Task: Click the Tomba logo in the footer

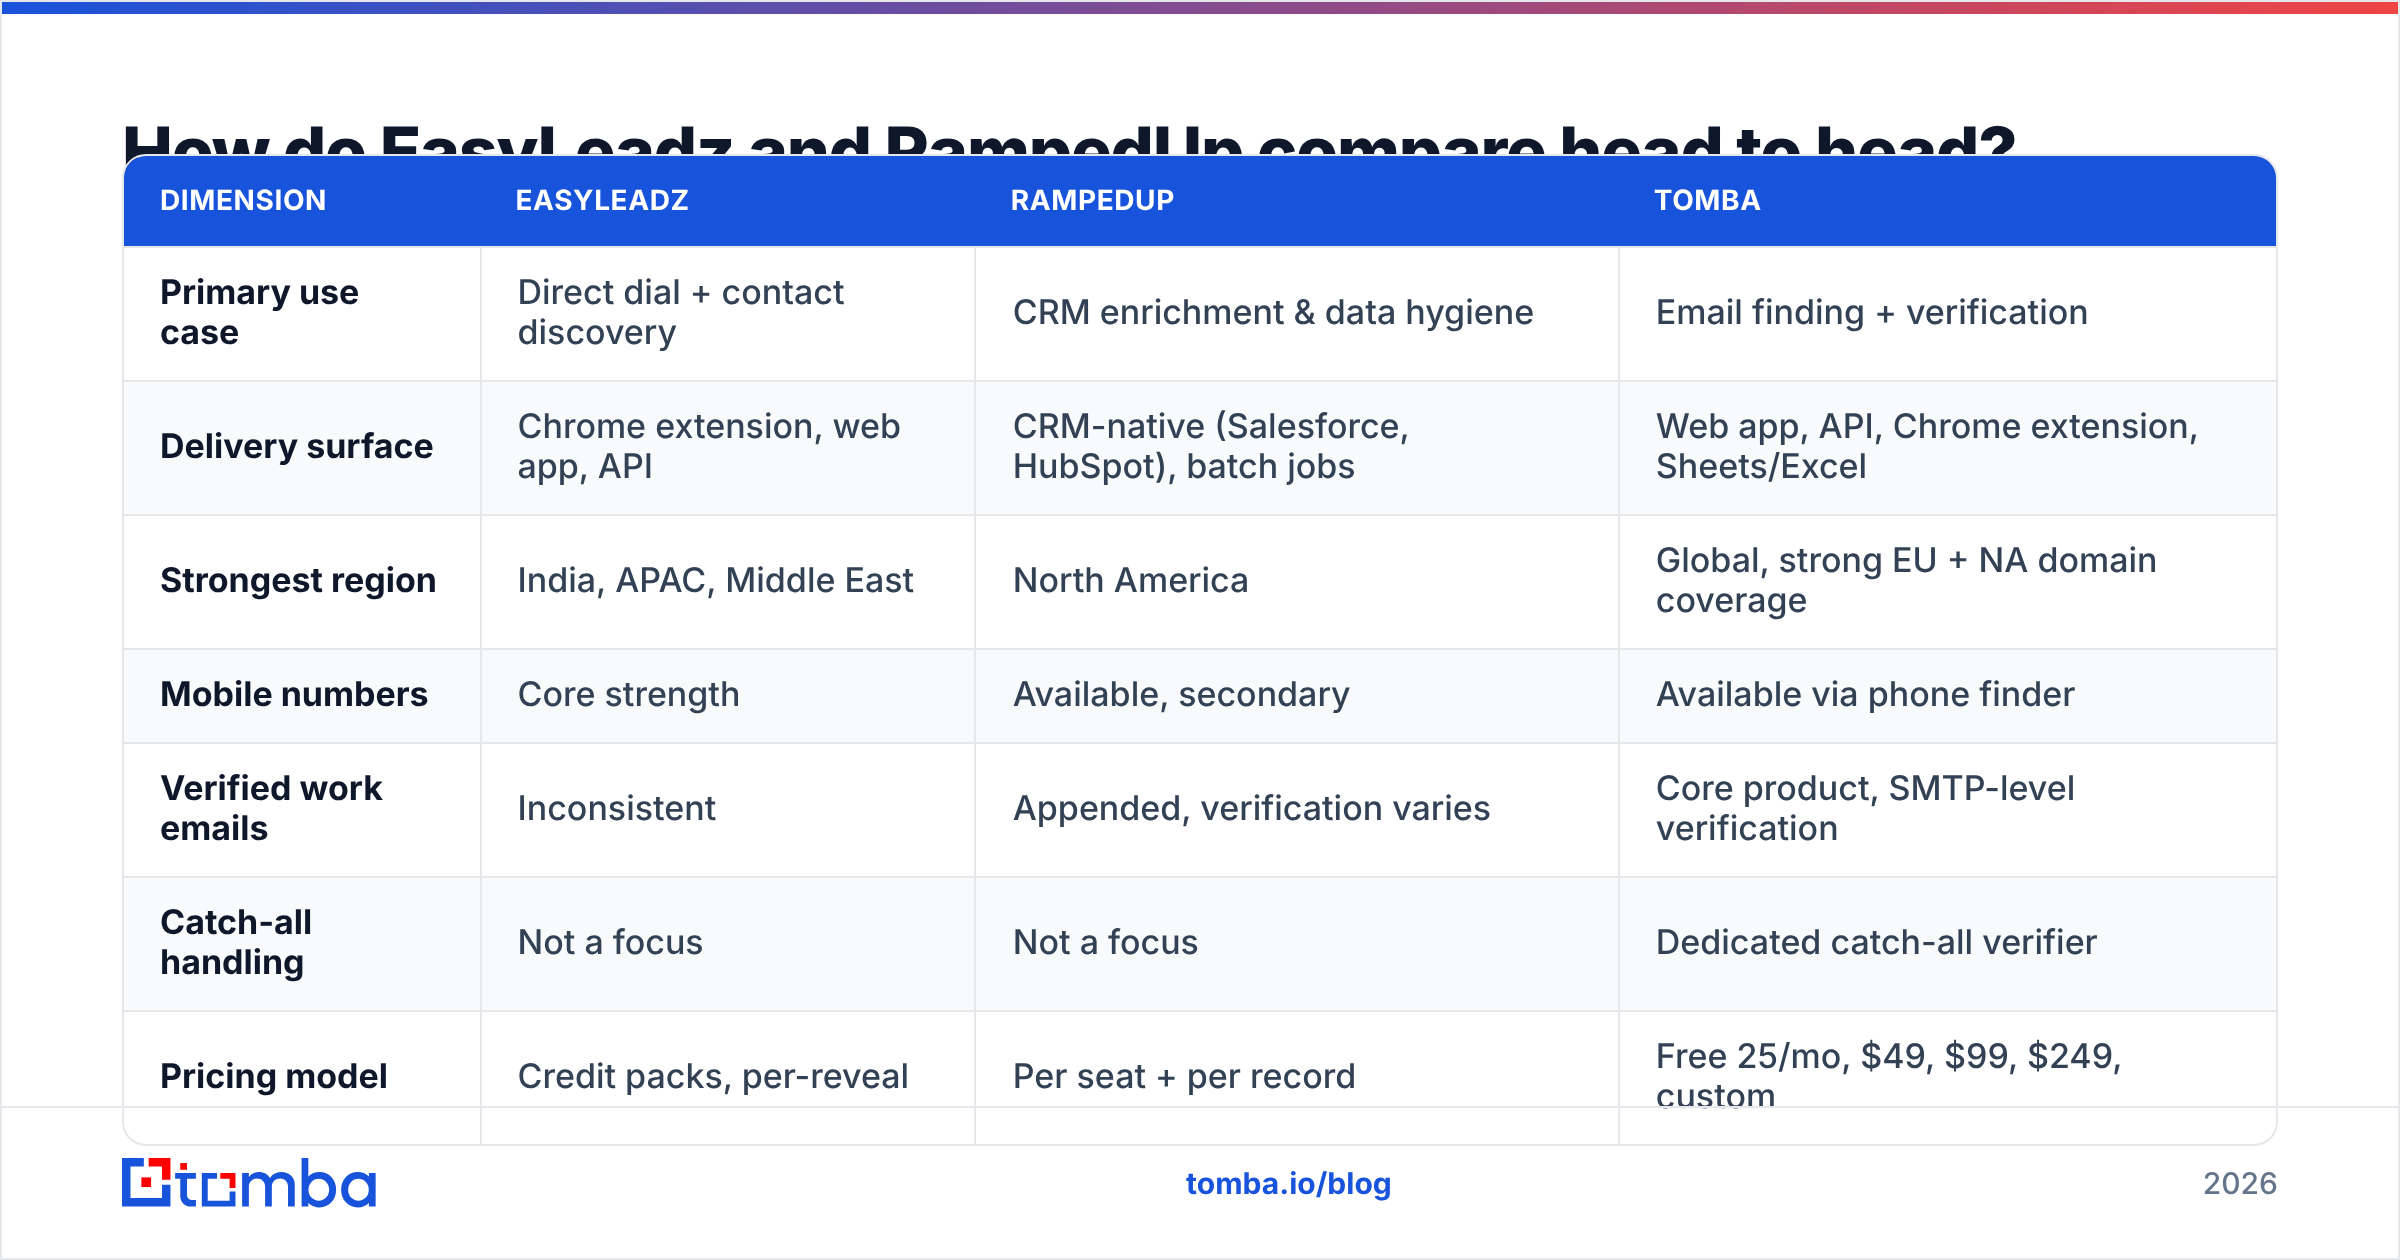Action: pyautogui.click(x=249, y=1183)
